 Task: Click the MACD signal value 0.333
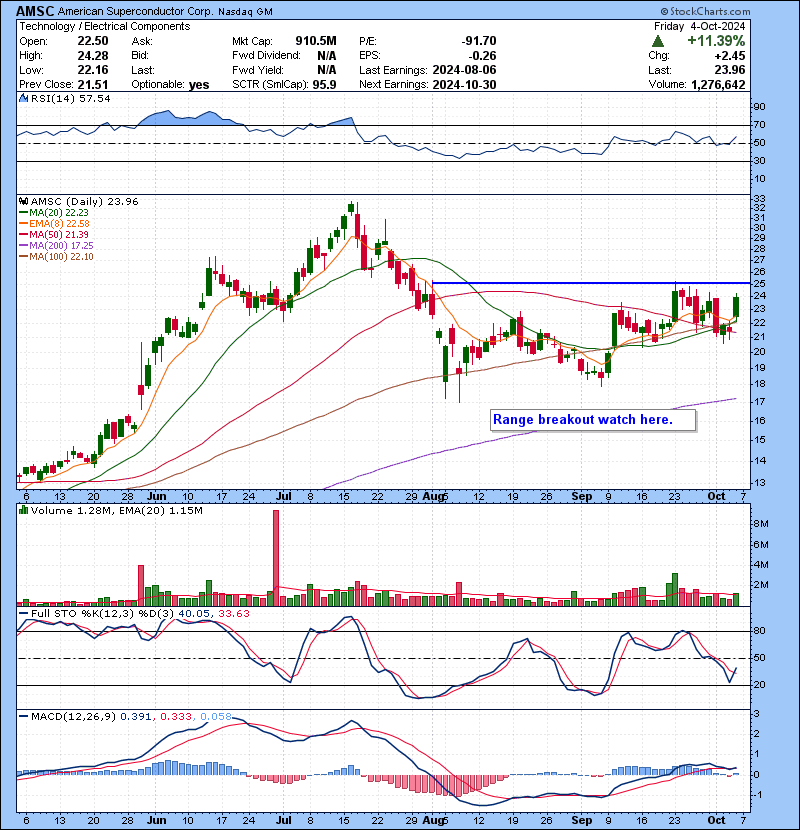pyautogui.click(x=176, y=716)
